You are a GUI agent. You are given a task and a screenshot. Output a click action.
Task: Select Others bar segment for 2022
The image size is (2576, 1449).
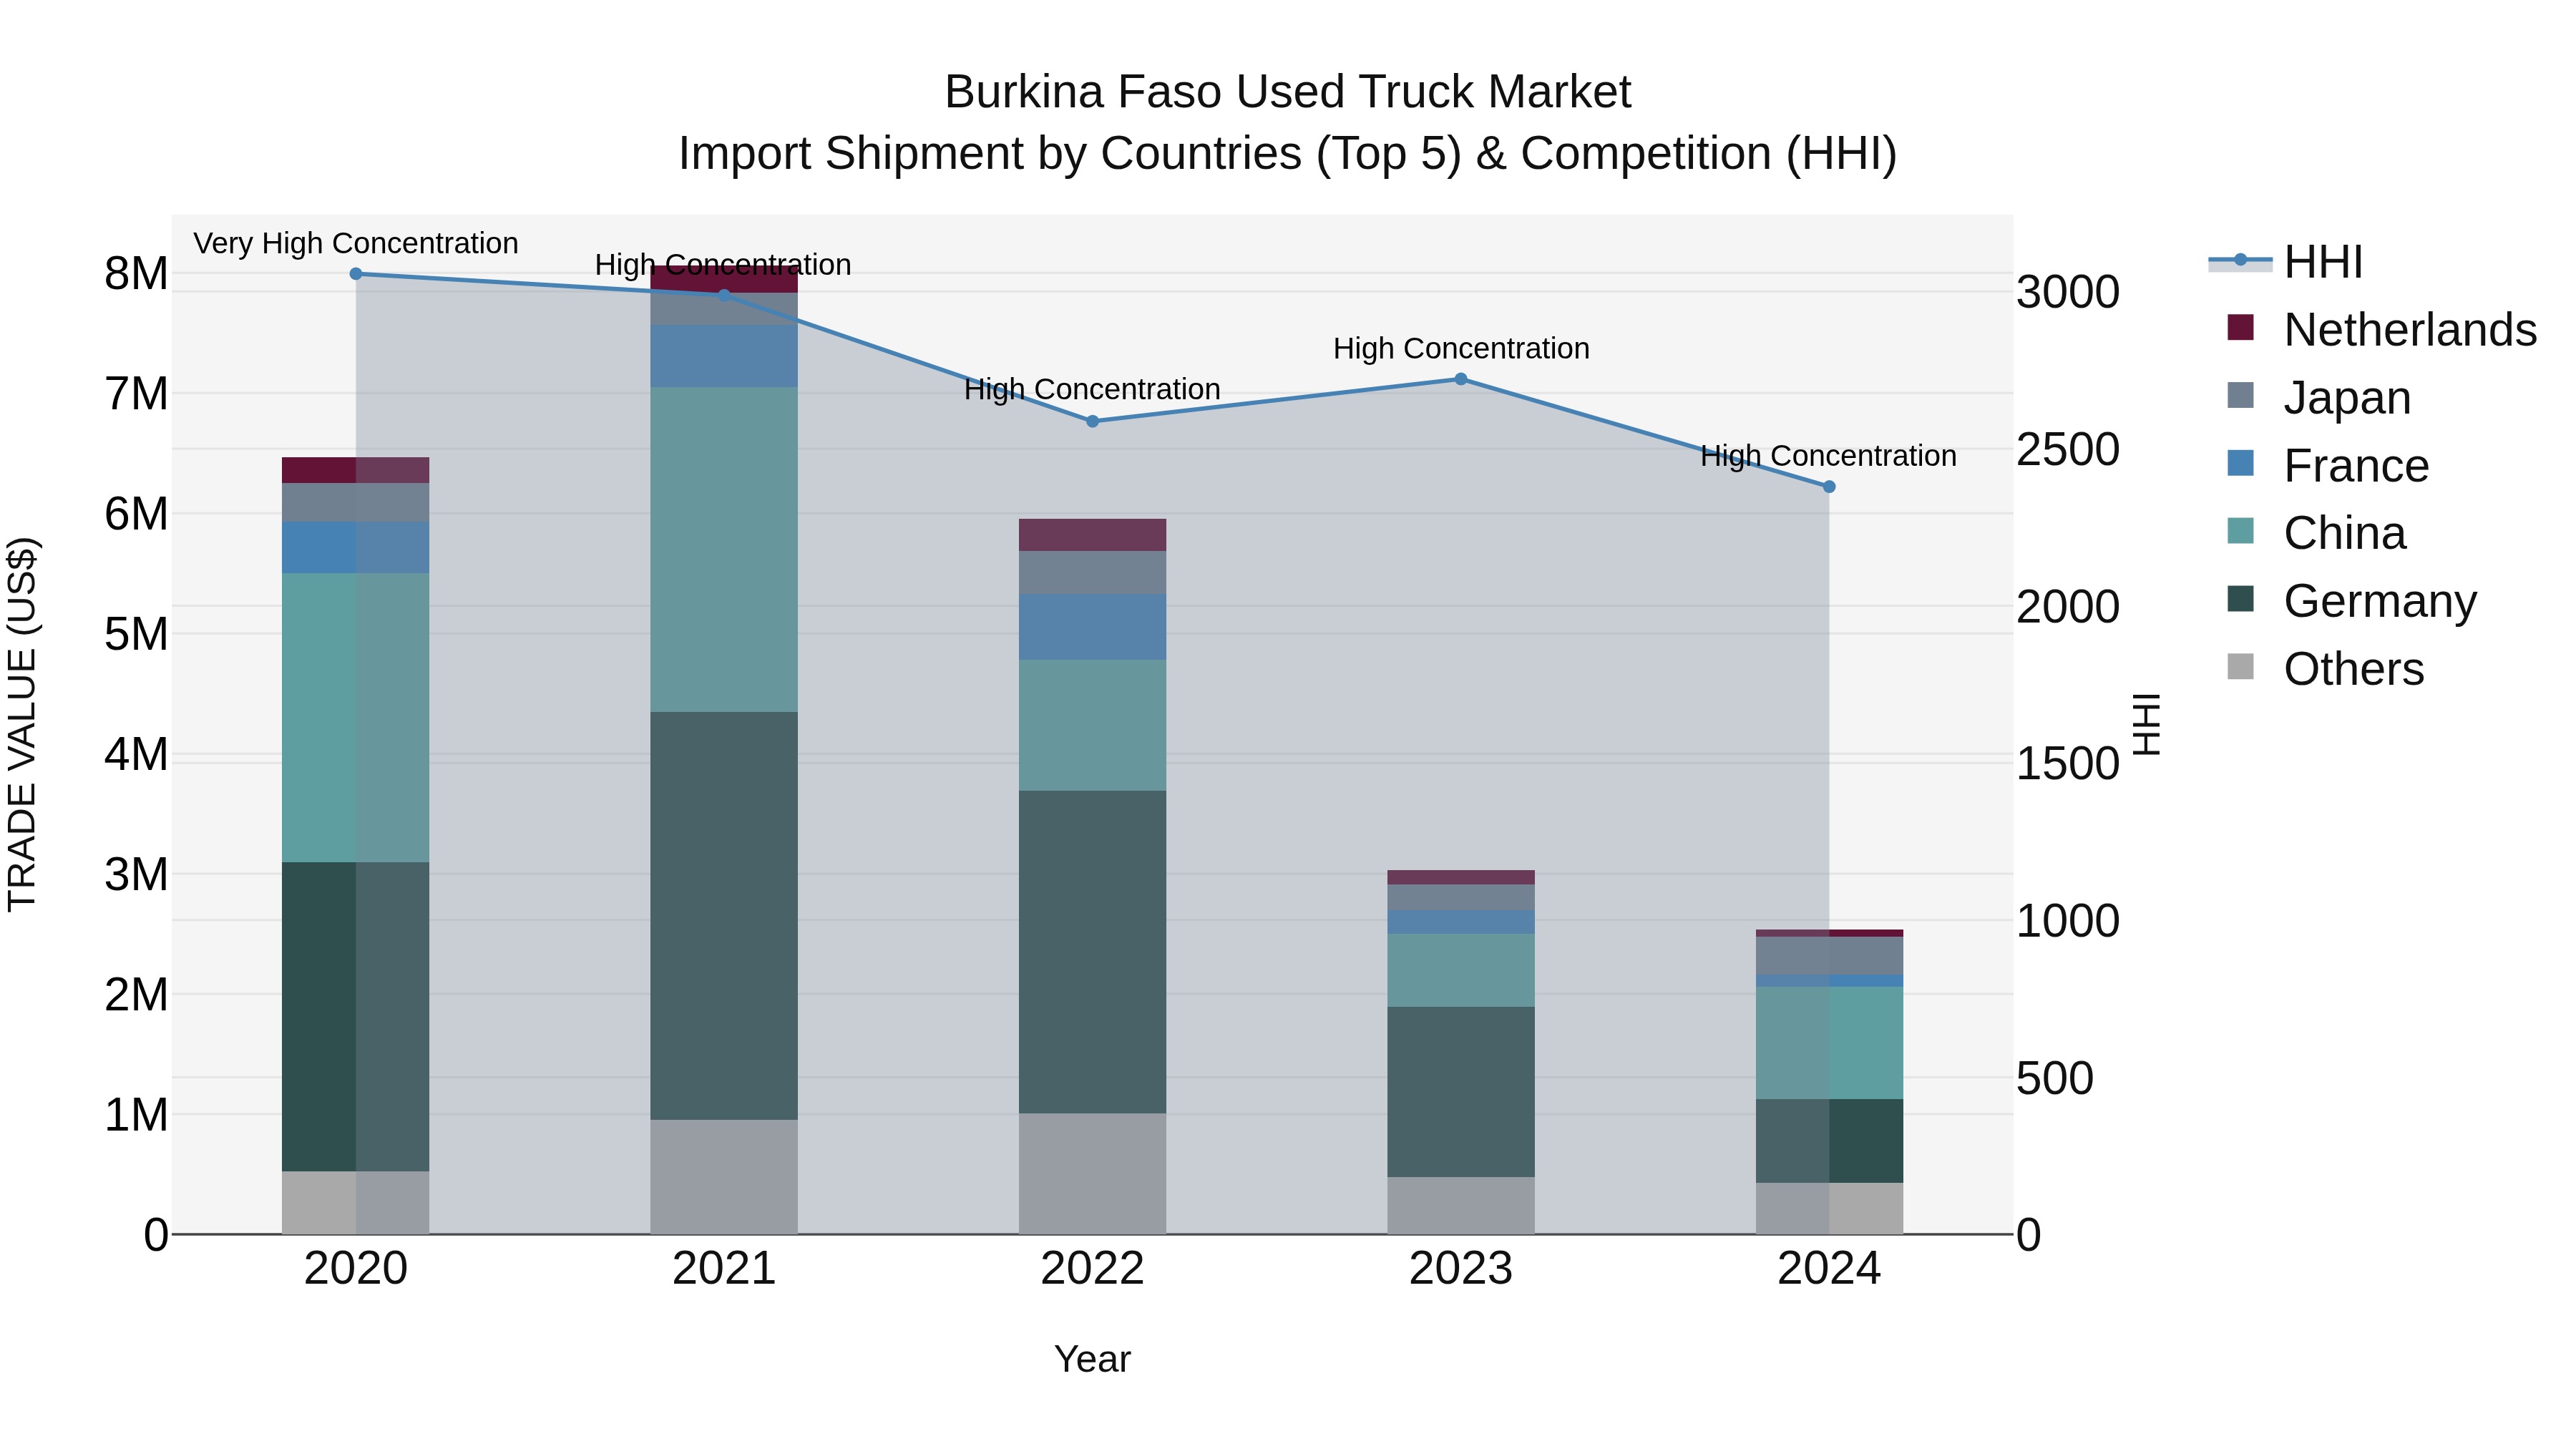tap(1092, 1173)
